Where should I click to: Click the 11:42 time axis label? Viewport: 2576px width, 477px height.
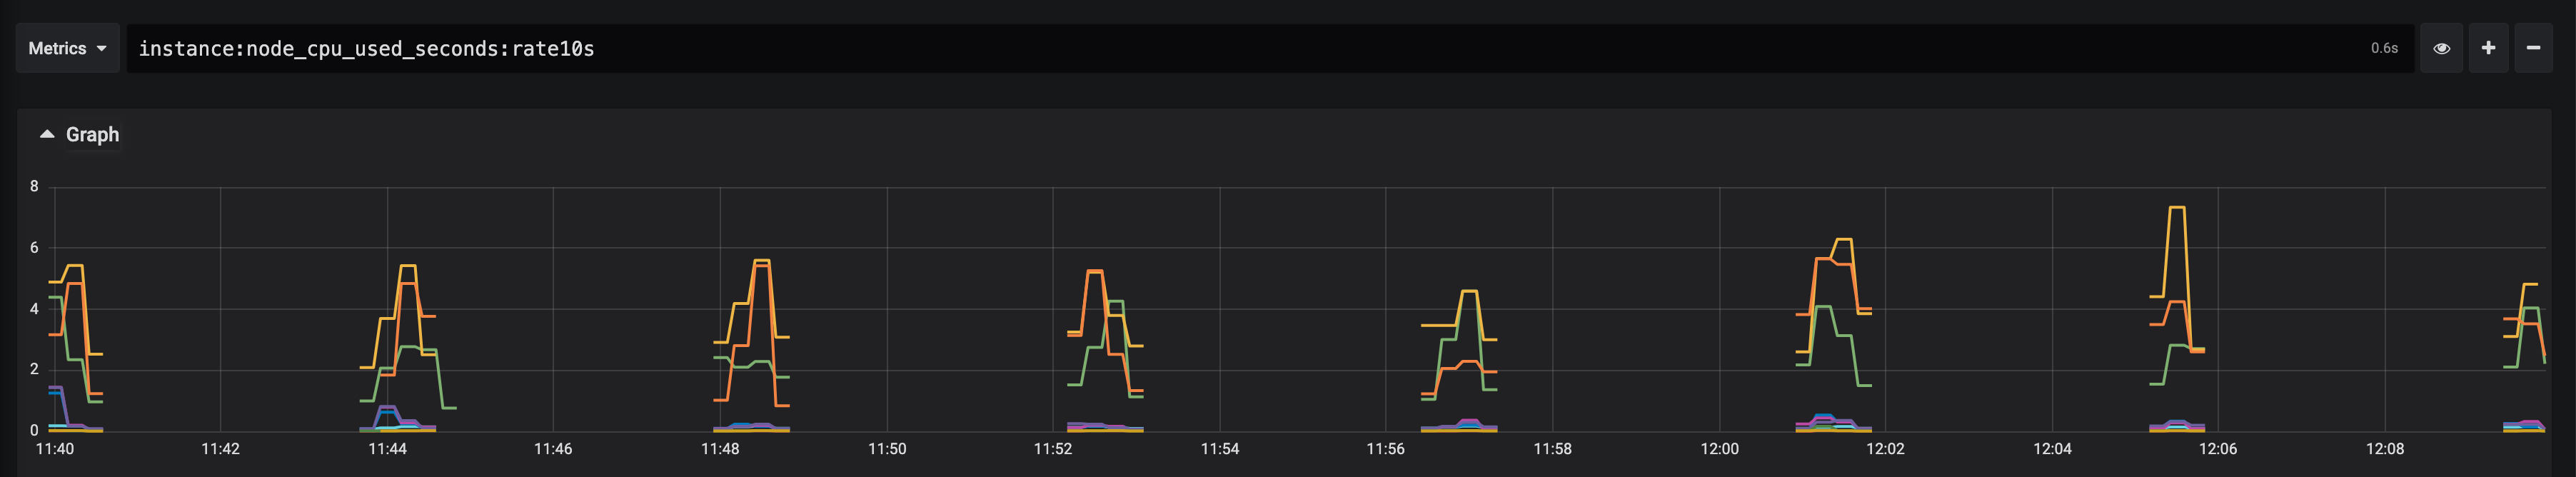[220, 449]
